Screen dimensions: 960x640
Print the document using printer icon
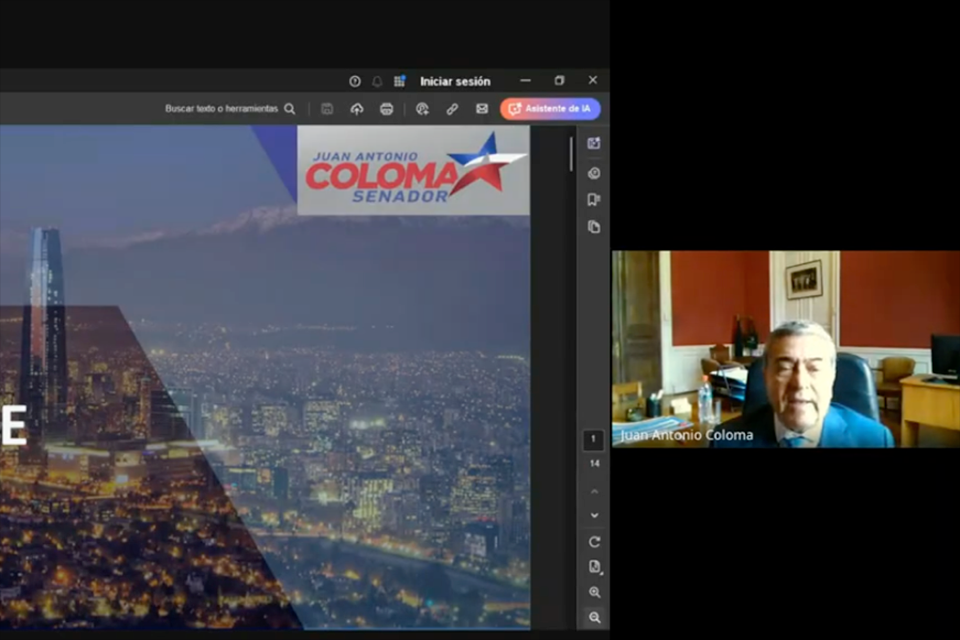[387, 109]
